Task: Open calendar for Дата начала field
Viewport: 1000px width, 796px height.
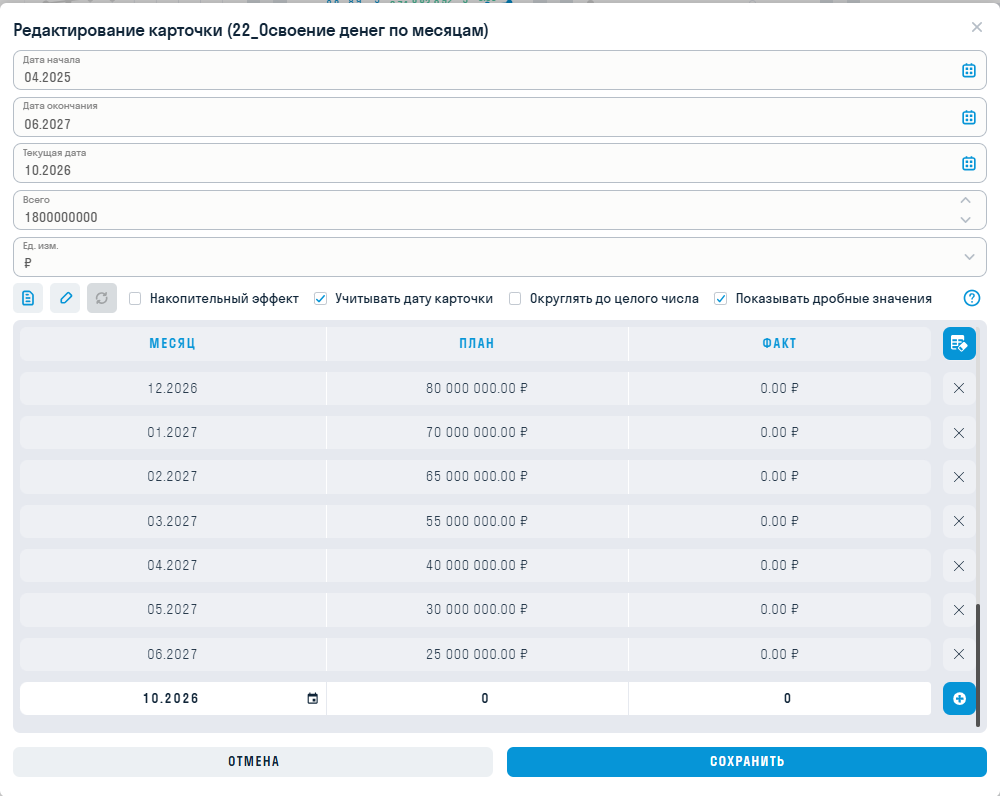Action: pyautogui.click(x=968, y=71)
